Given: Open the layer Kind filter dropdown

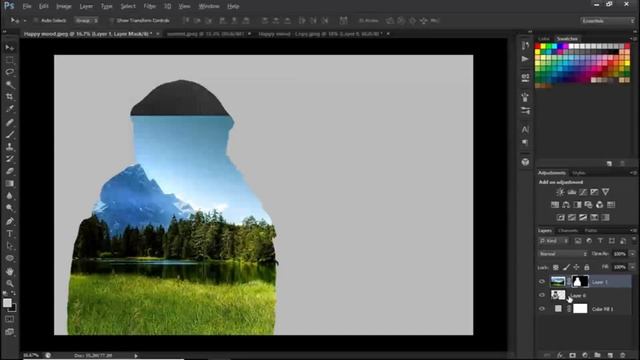Looking at the screenshot, I should click(x=554, y=241).
